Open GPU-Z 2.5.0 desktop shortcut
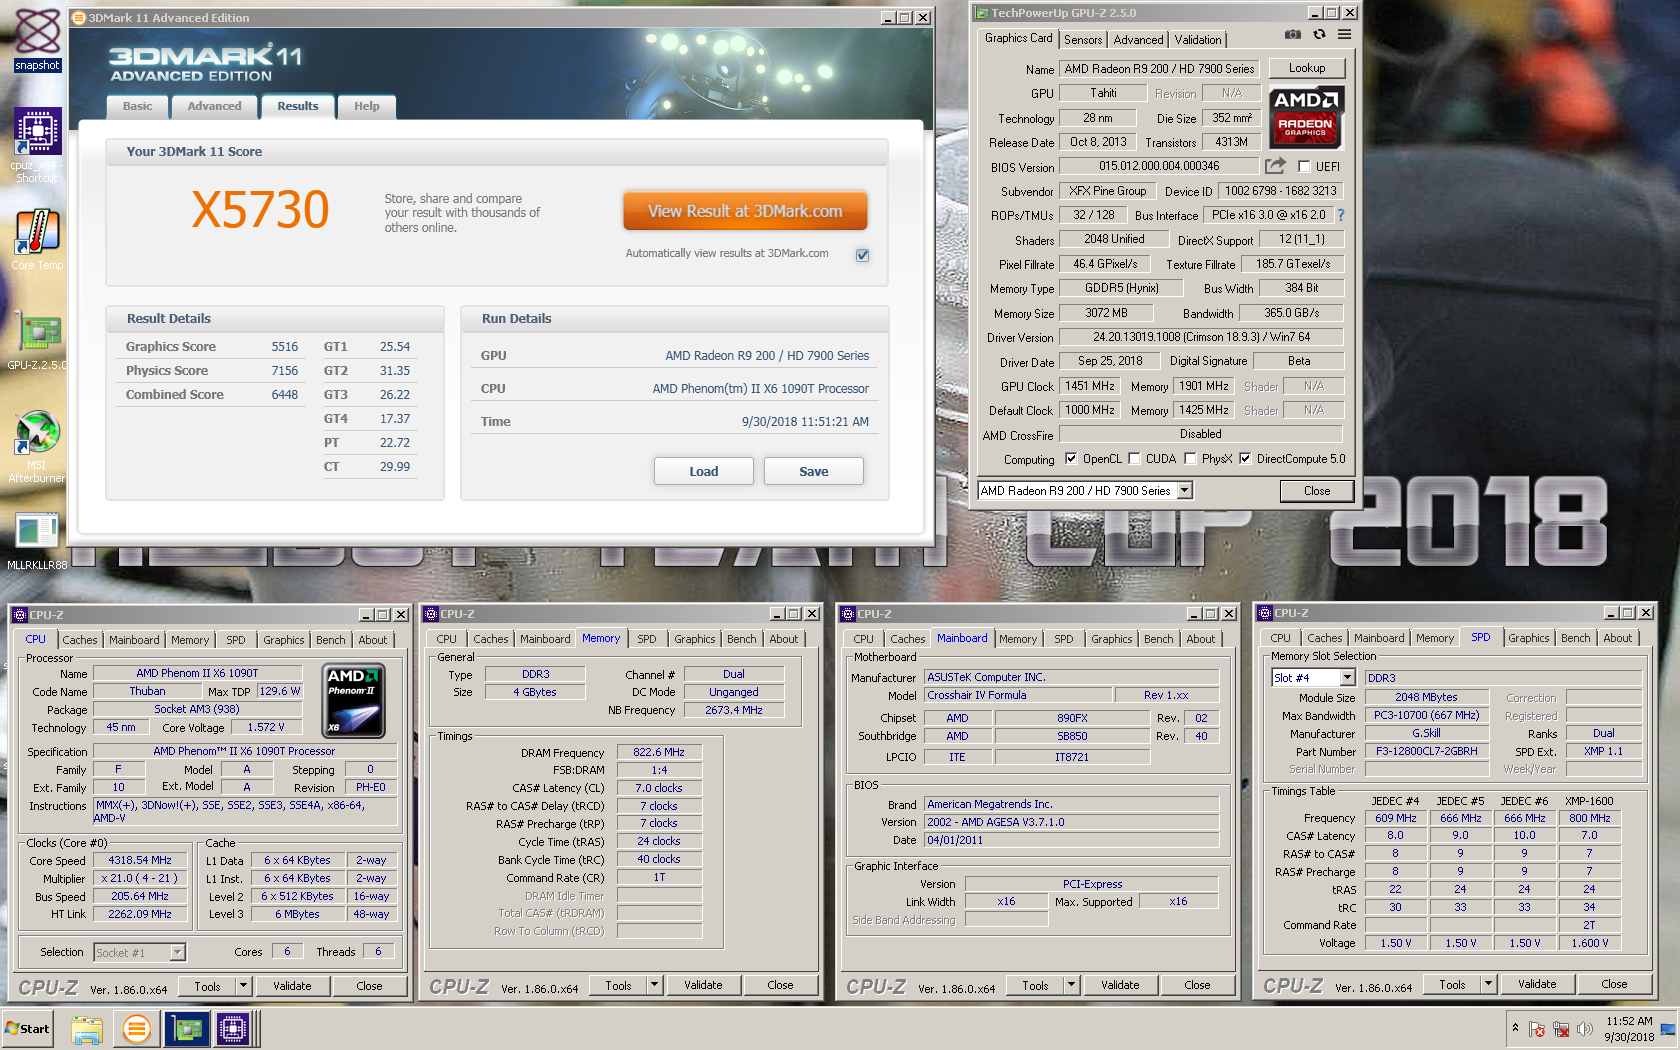1680x1050 pixels. click(x=37, y=342)
